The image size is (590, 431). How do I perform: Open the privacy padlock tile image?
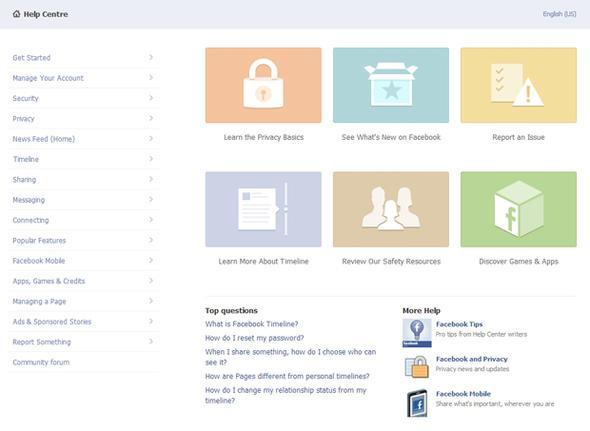coord(263,85)
